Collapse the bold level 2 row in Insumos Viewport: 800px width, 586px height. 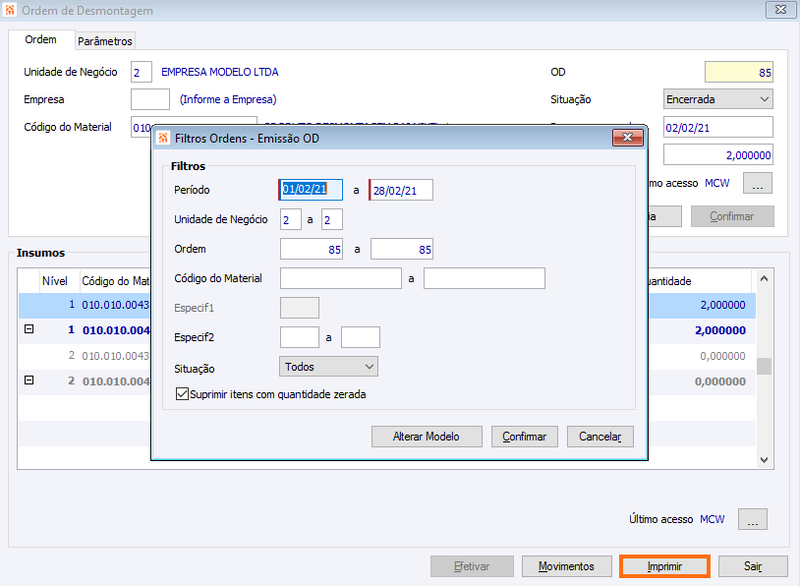(x=29, y=380)
